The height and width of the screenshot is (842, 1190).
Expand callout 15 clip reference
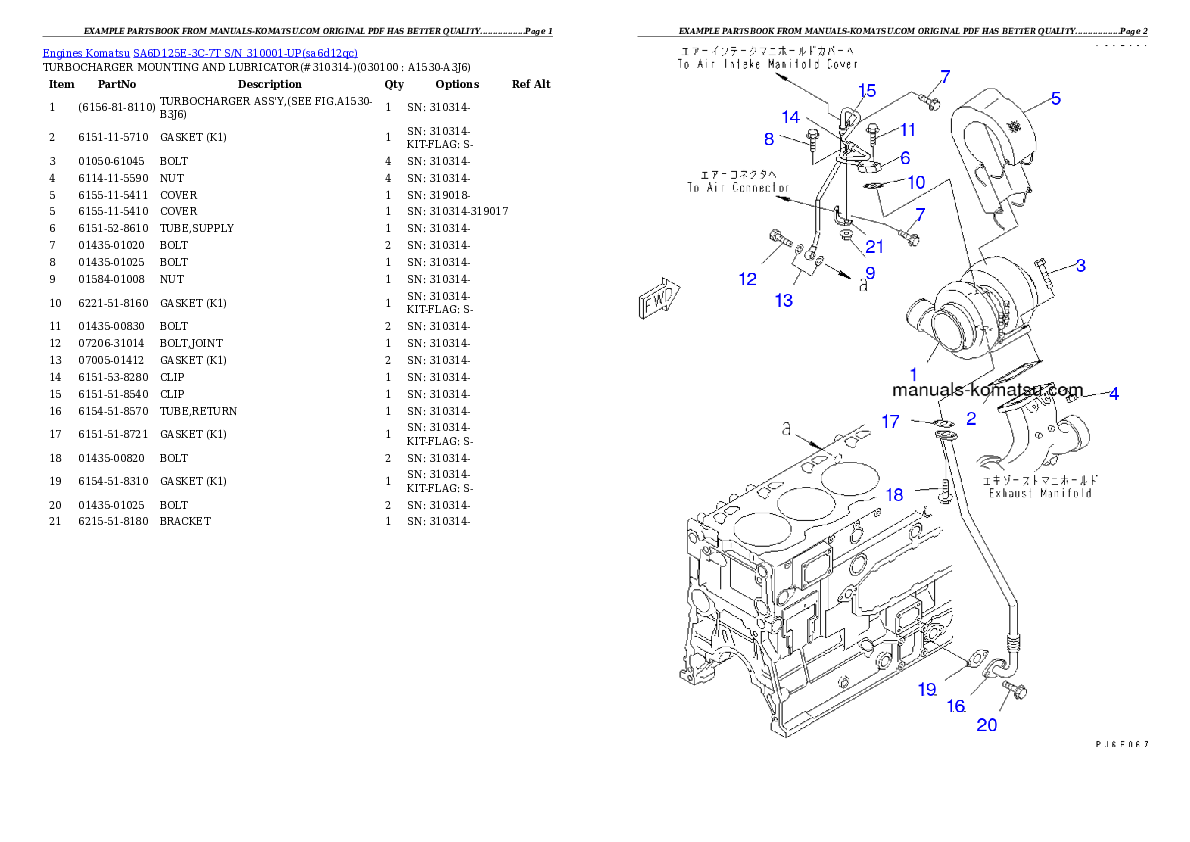click(867, 90)
